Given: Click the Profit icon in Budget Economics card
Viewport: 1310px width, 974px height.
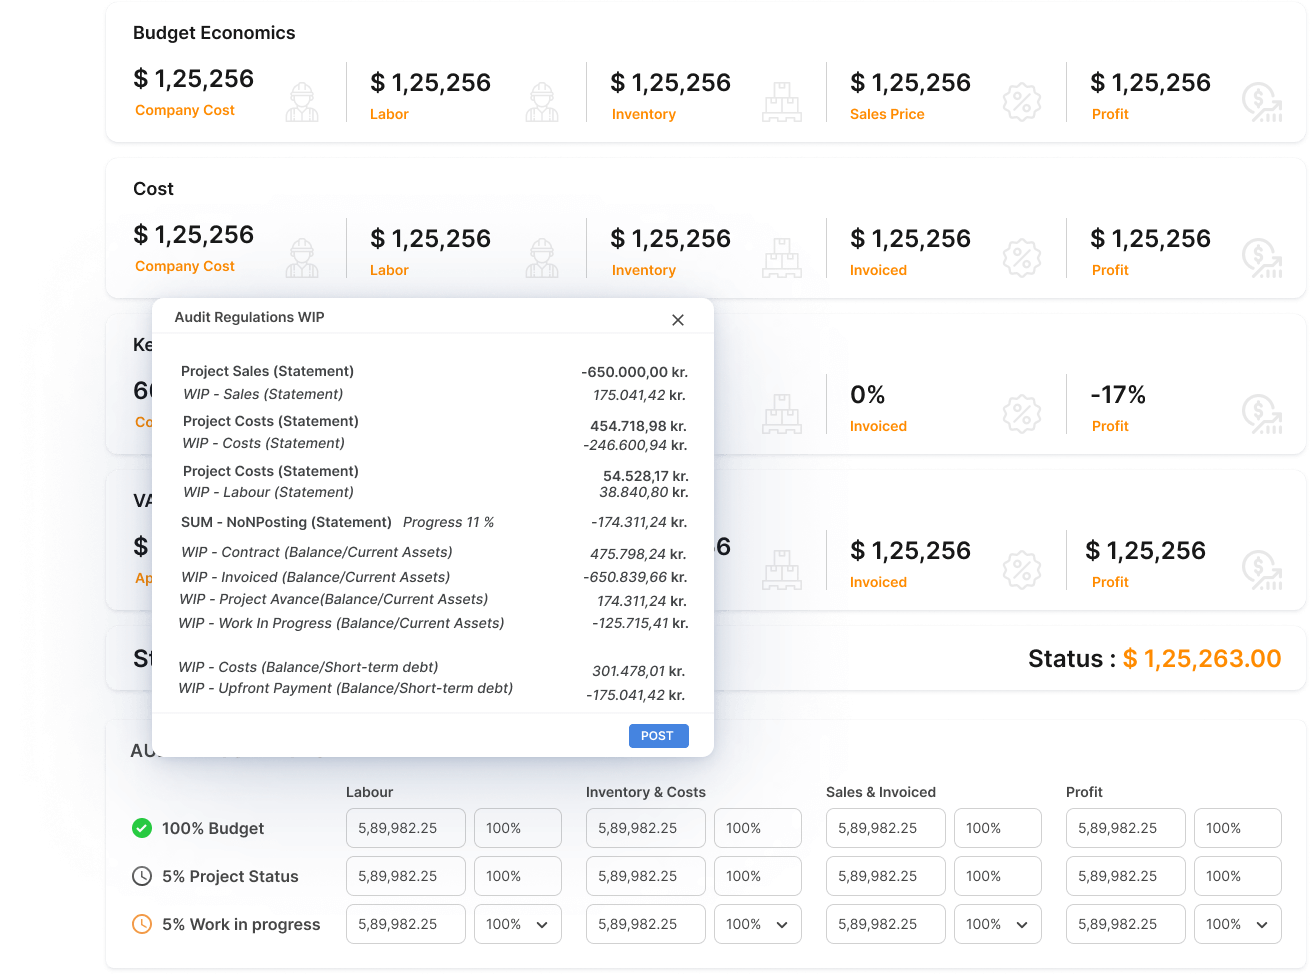Looking at the screenshot, I should point(1262,102).
